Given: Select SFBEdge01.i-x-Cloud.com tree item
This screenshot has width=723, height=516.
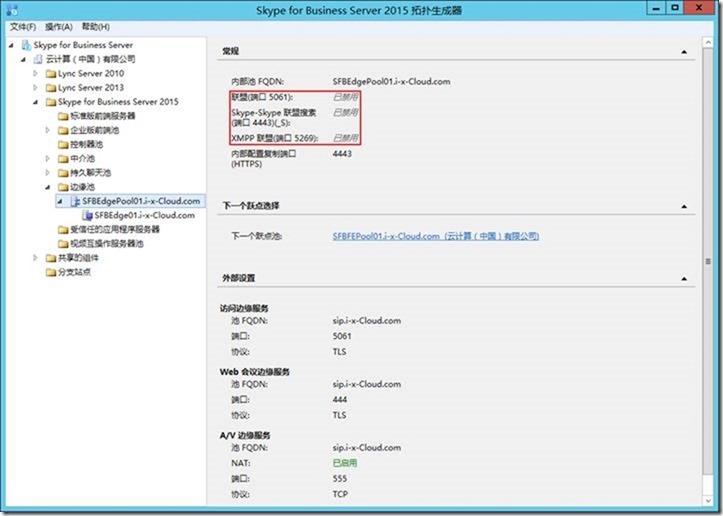Looking at the screenshot, I should [x=144, y=215].
